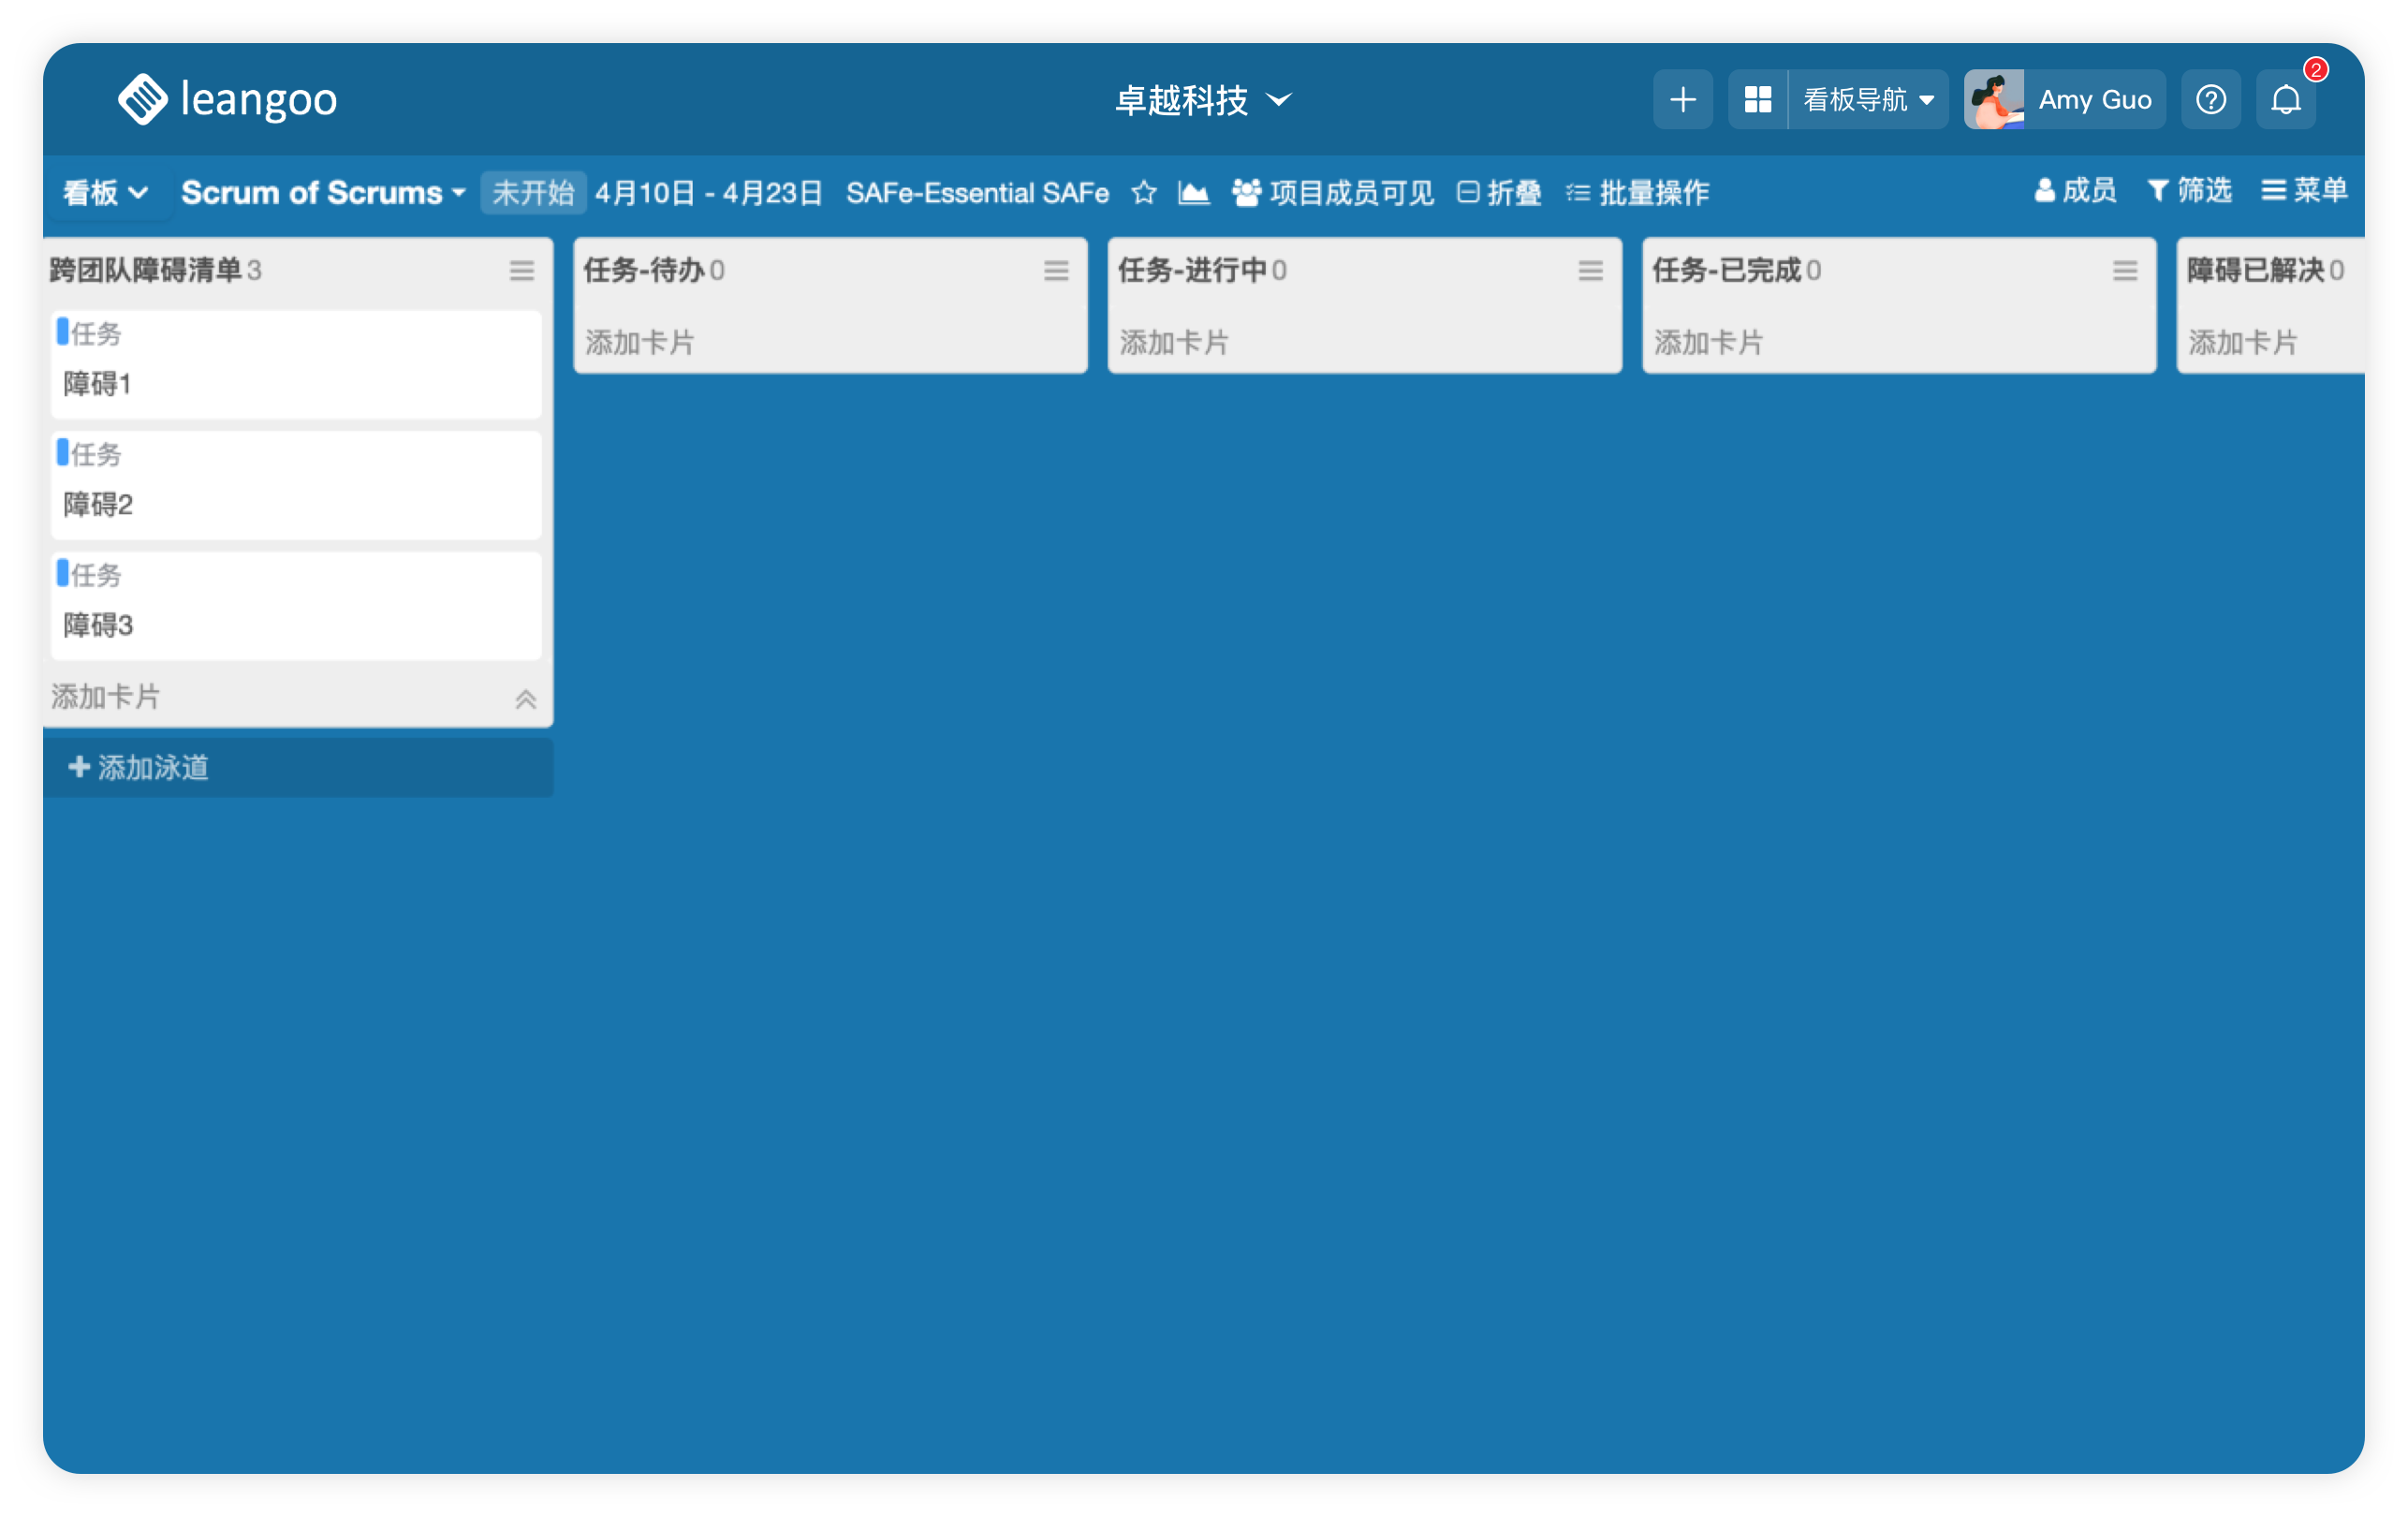This screenshot has width=2408, height=1517.
Task: Open the 跨团队障碍清单 list menu icon
Action: (x=521, y=270)
